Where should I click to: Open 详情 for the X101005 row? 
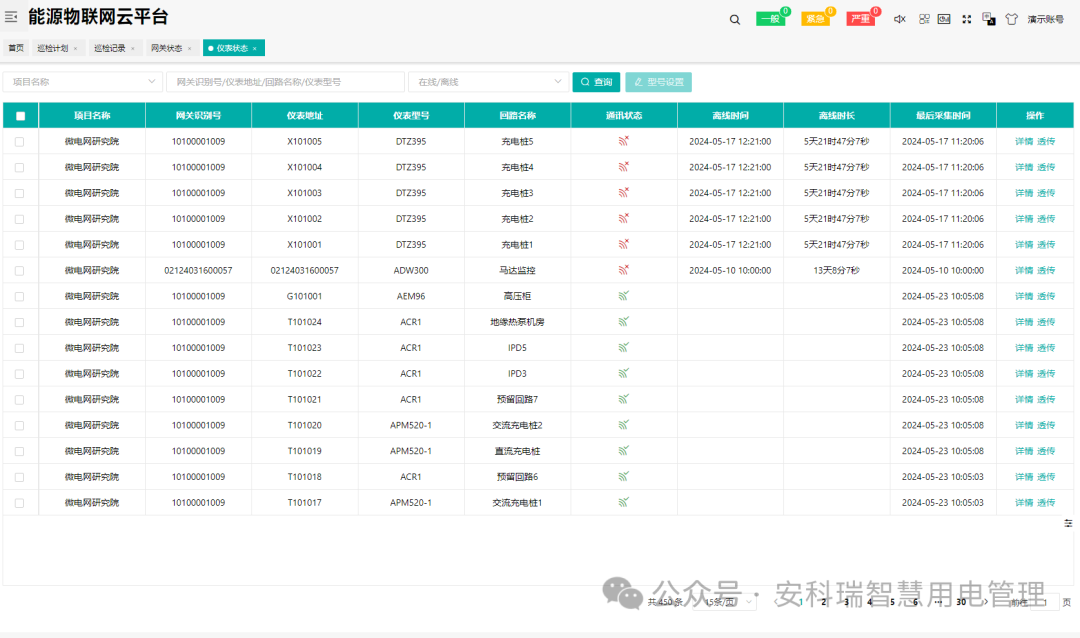coord(1024,141)
